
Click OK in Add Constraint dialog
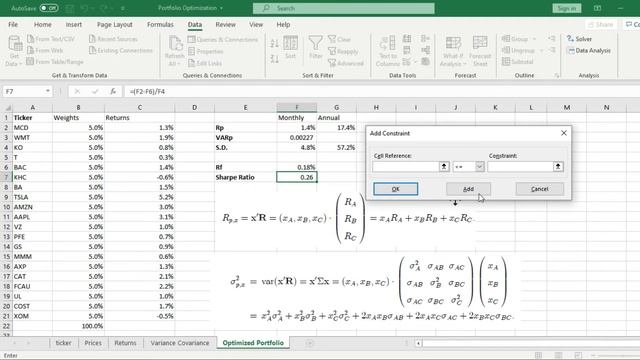point(396,189)
